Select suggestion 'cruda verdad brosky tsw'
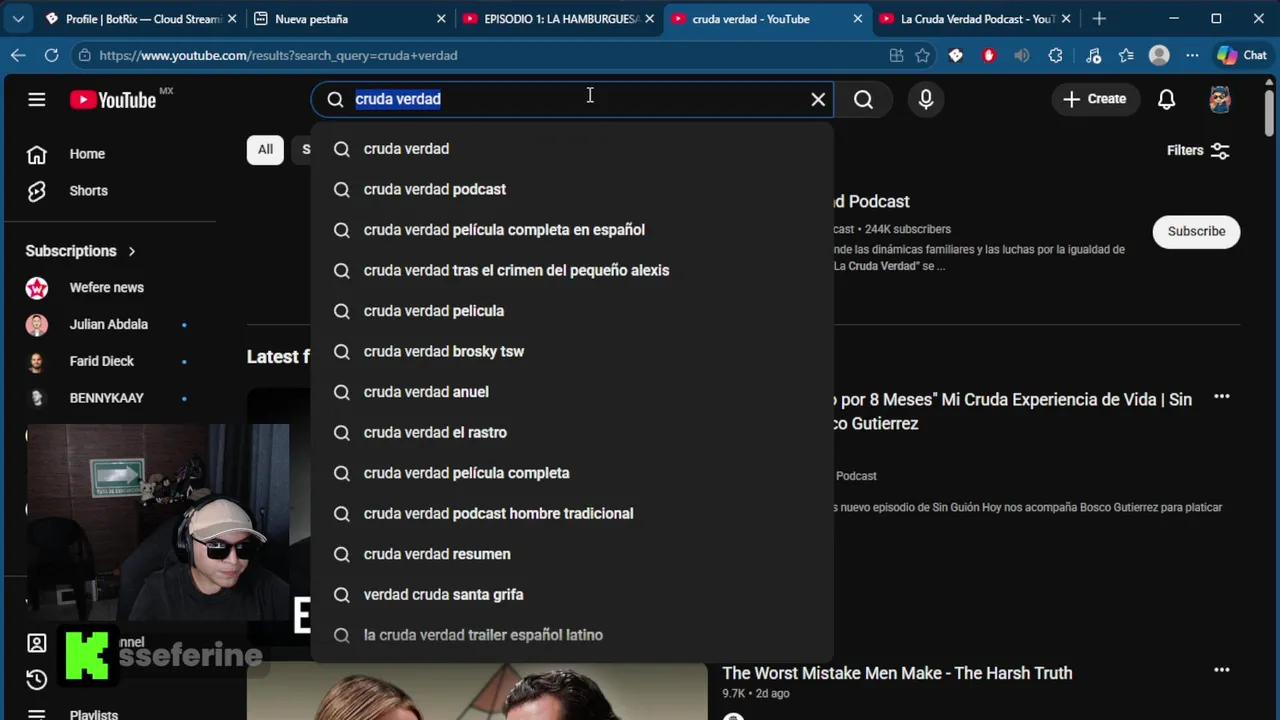This screenshot has height=720, width=1280. (572, 351)
